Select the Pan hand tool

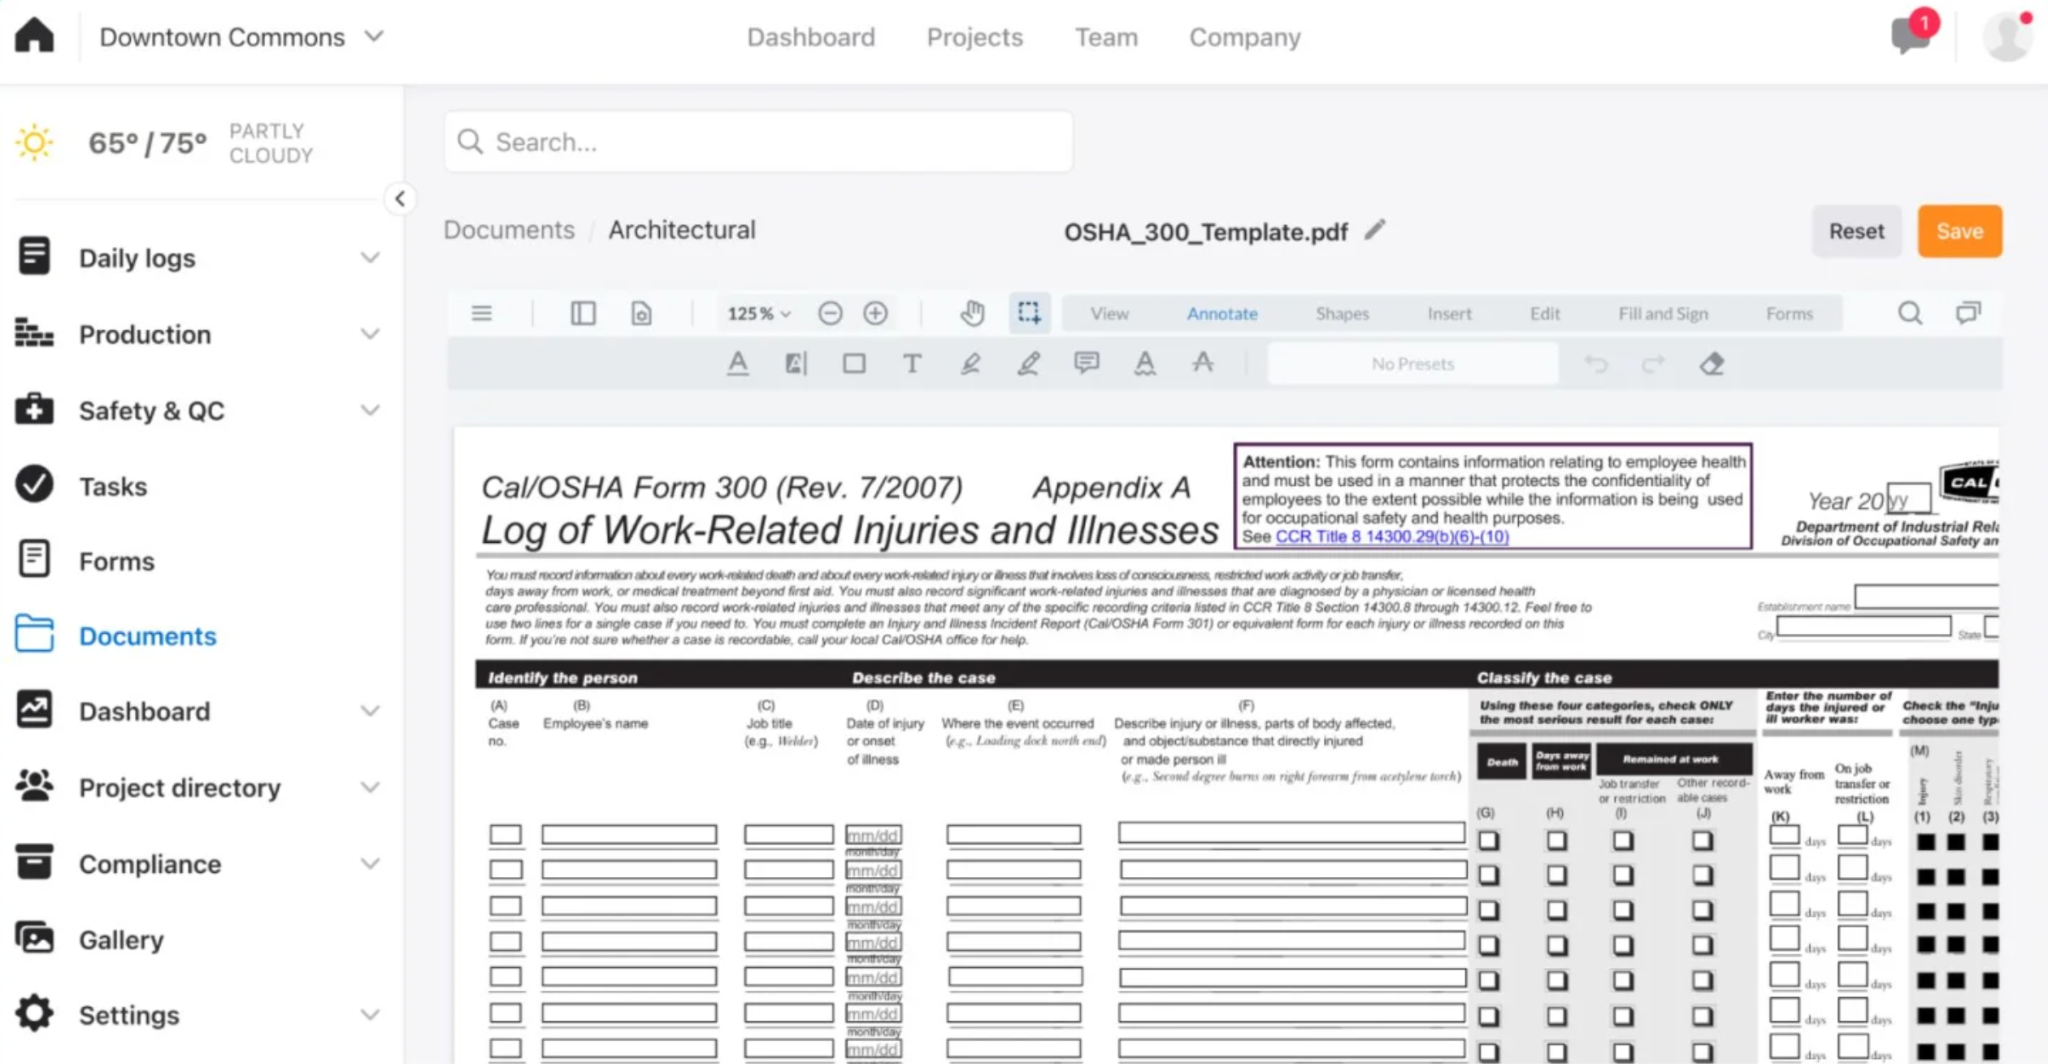(972, 313)
